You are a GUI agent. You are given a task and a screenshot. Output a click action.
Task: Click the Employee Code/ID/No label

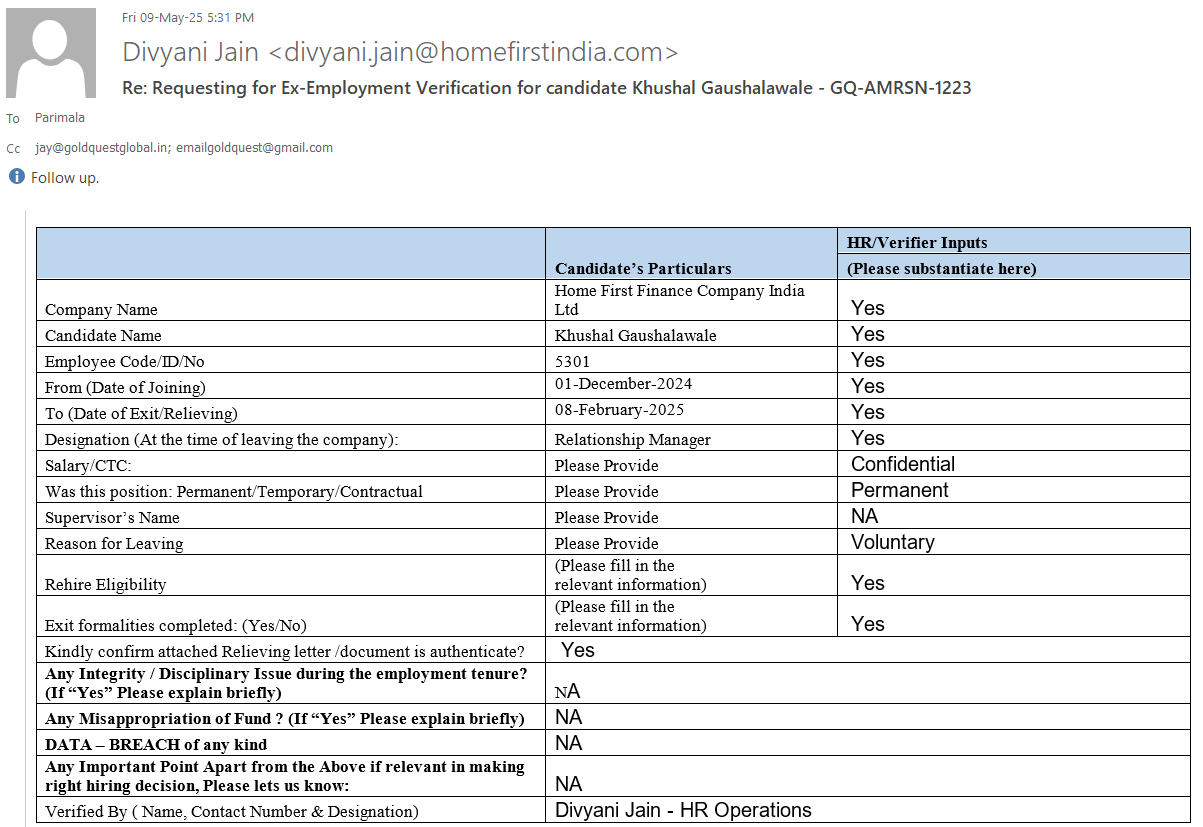(125, 361)
